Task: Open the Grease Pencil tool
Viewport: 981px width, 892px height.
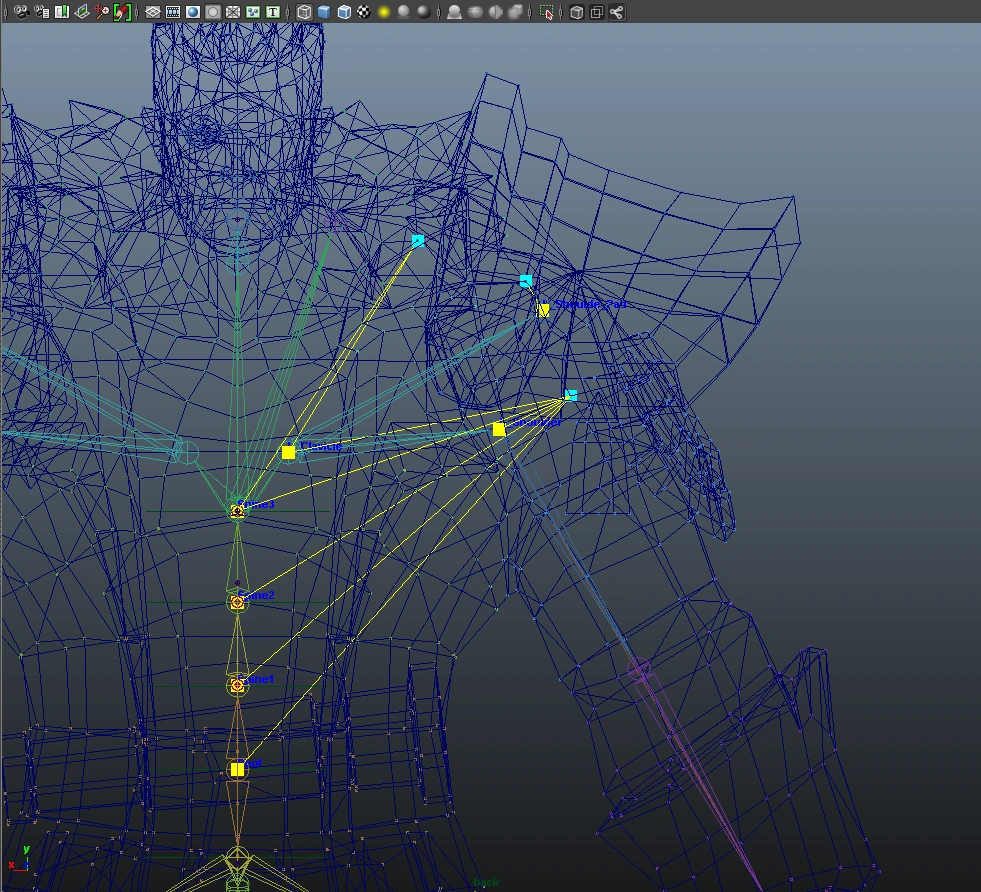Action: click(122, 12)
